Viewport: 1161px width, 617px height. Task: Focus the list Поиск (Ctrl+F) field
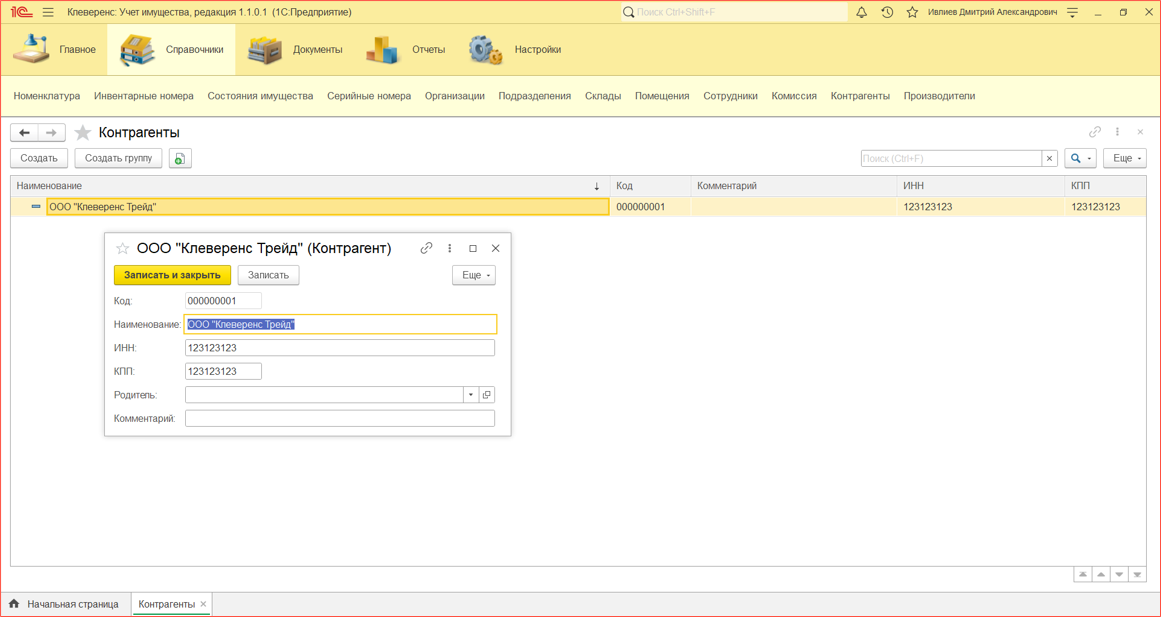(951, 159)
